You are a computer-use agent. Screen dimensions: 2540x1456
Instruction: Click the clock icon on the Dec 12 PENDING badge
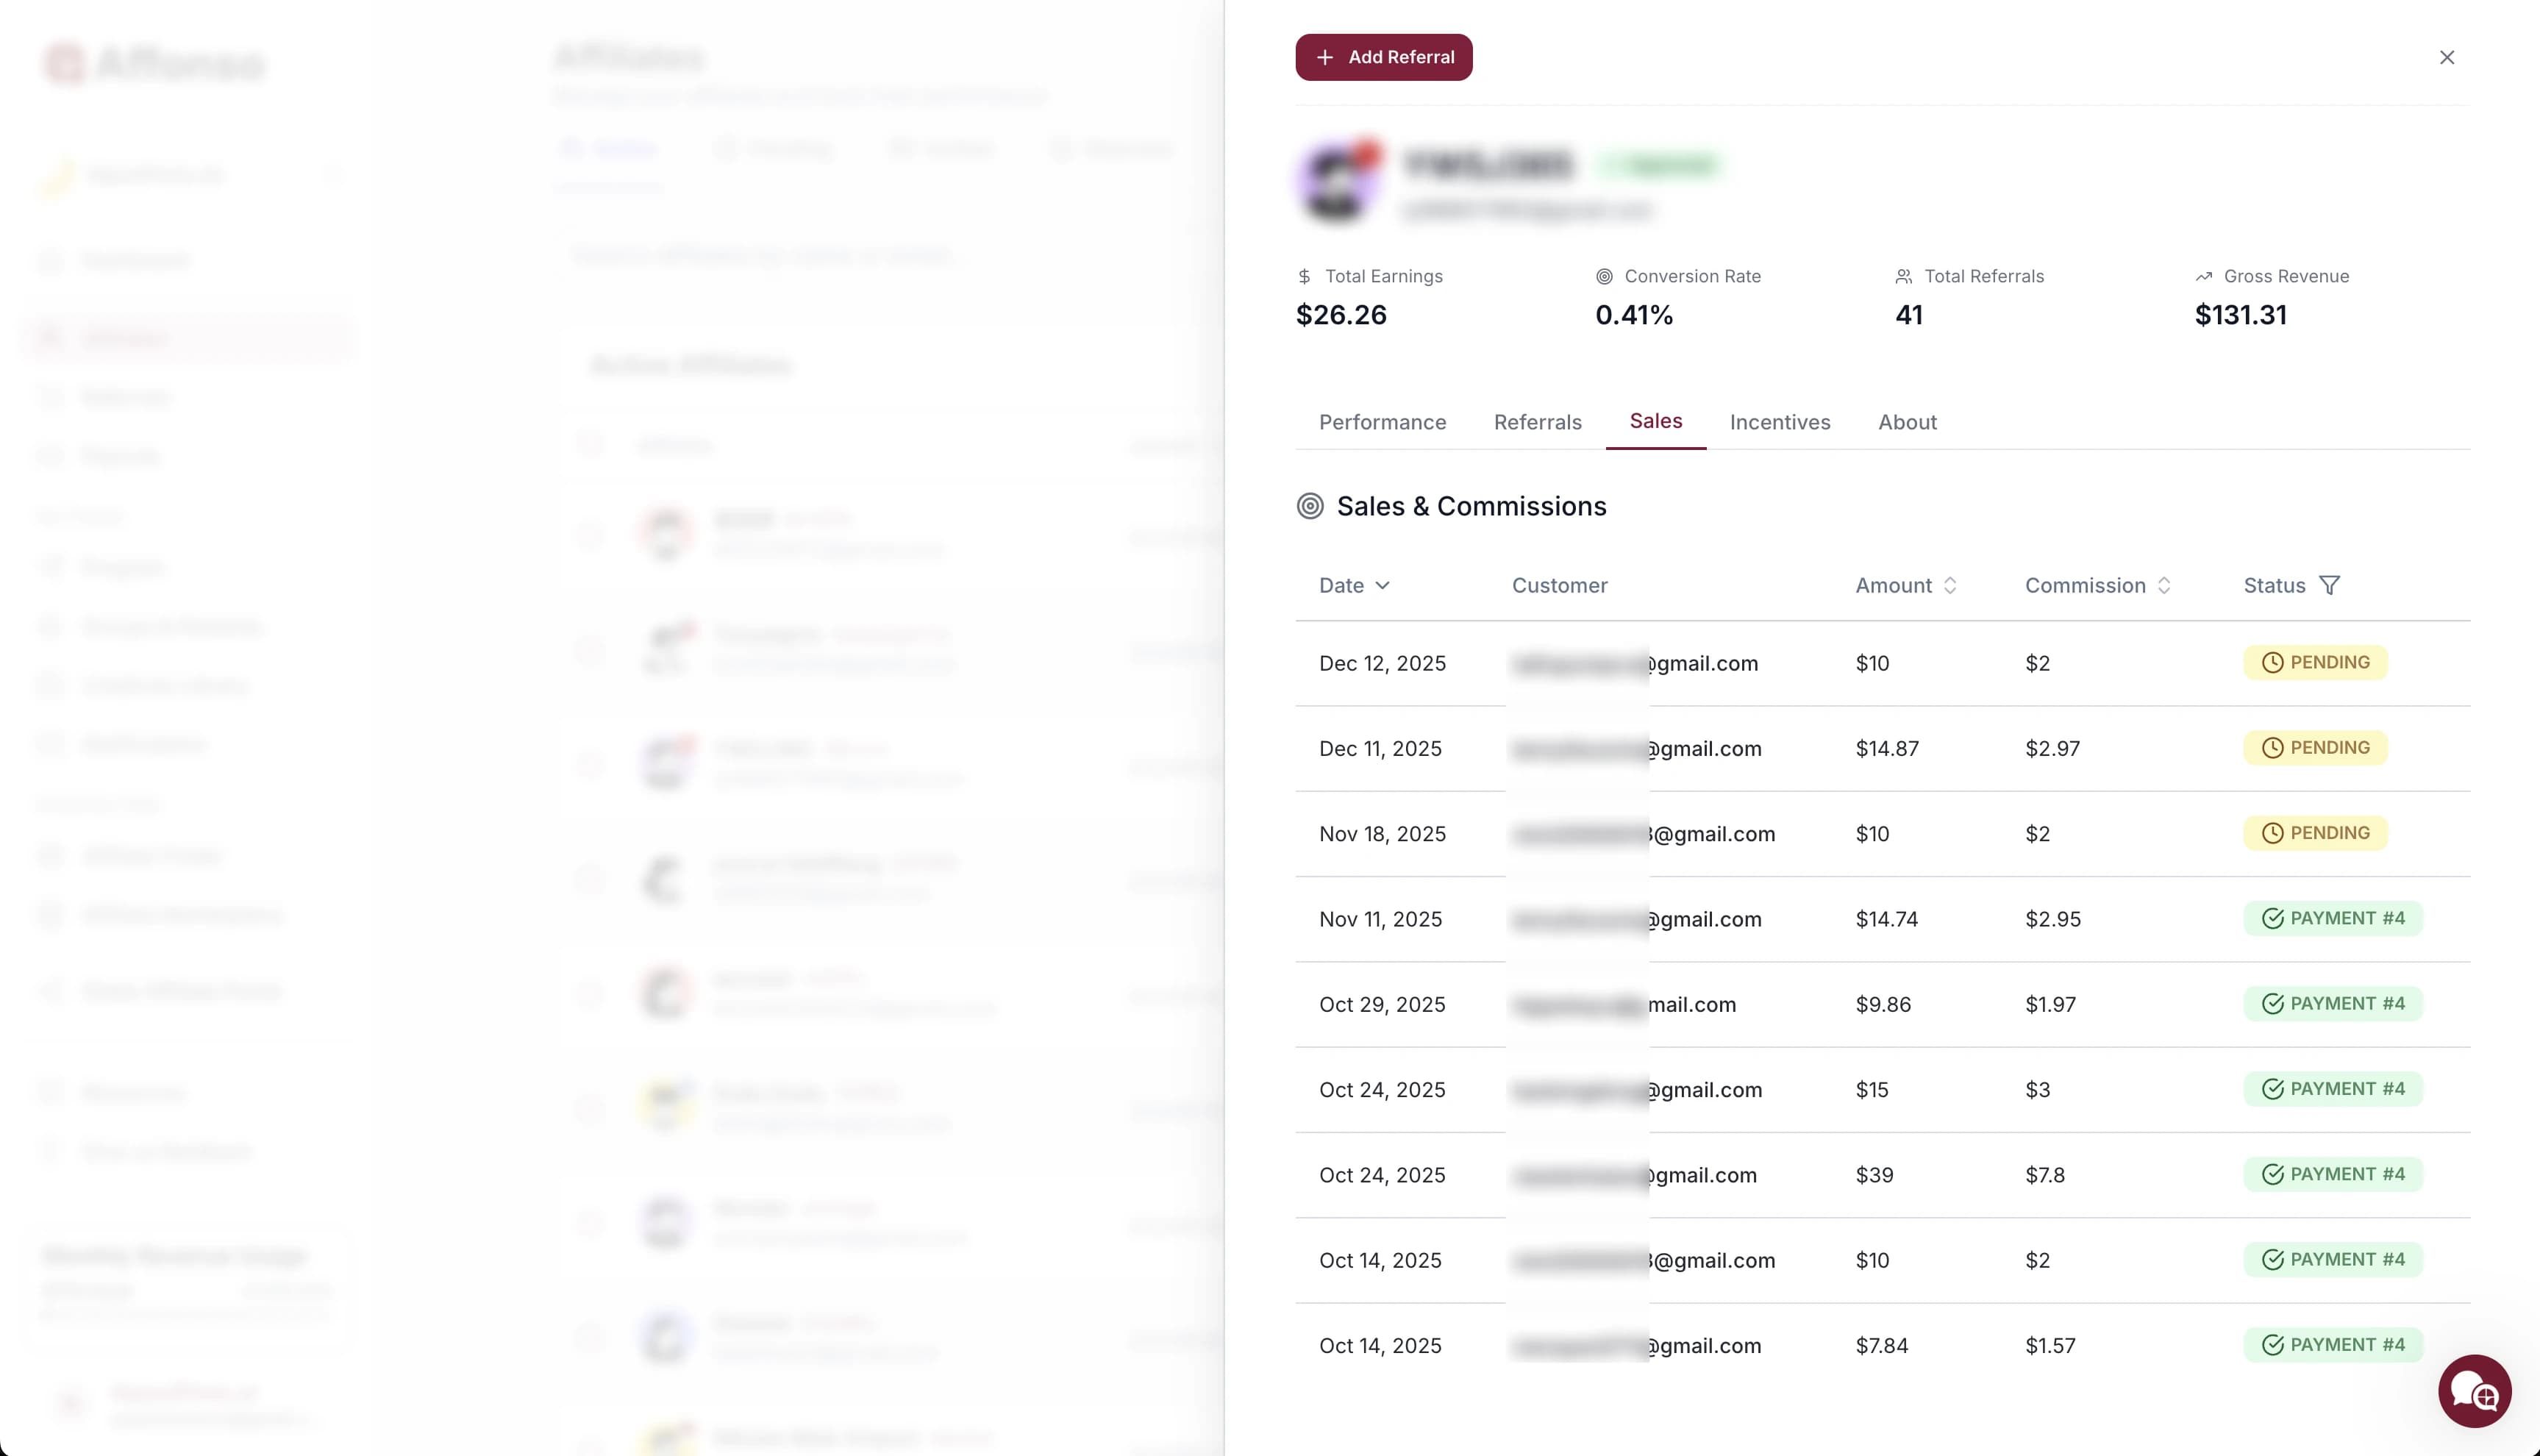2272,662
